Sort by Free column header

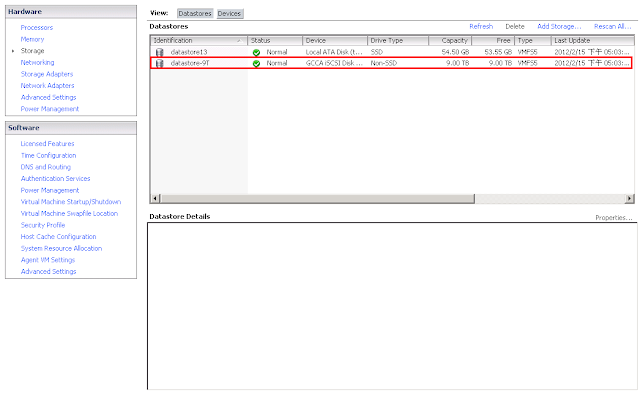point(493,40)
